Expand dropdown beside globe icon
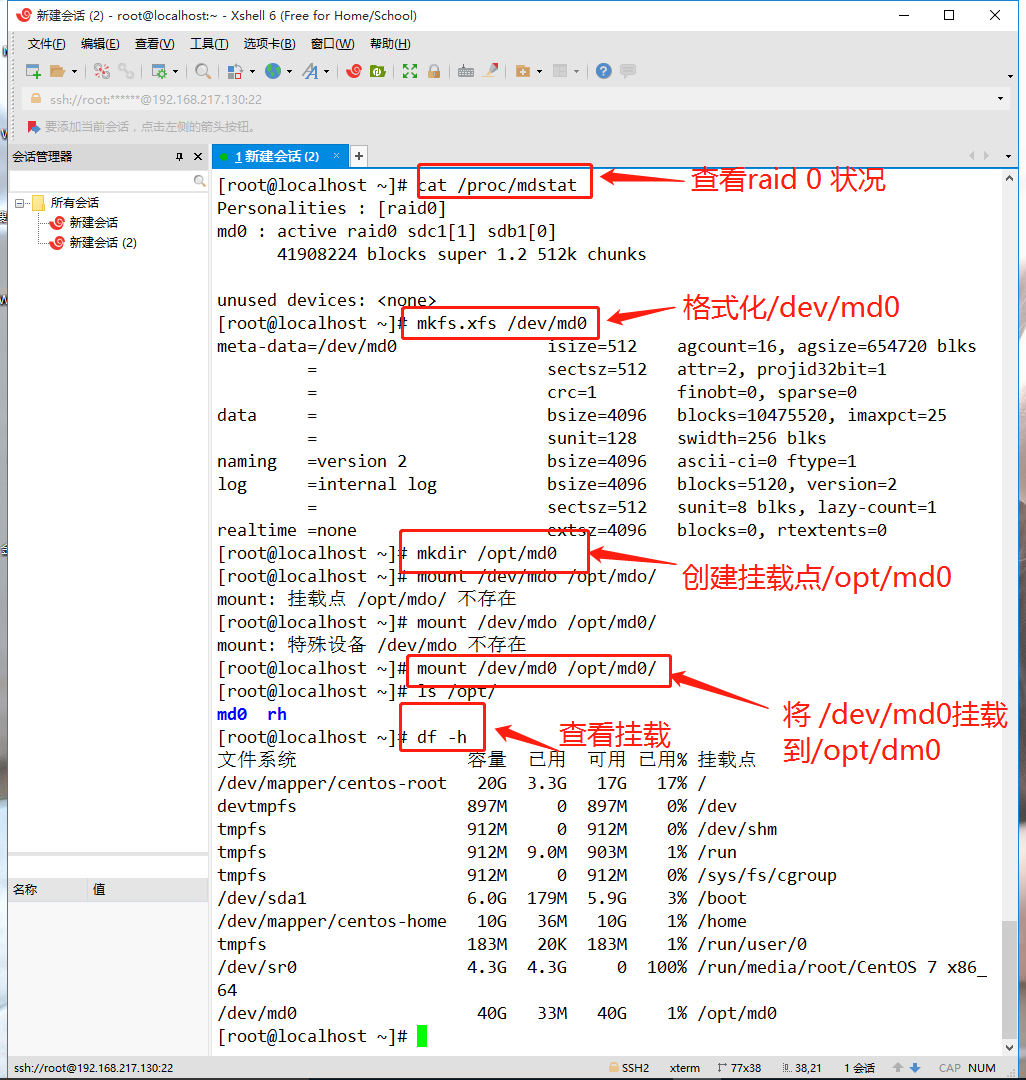Screen dimensions: 1026x1080 (x=289, y=71)
